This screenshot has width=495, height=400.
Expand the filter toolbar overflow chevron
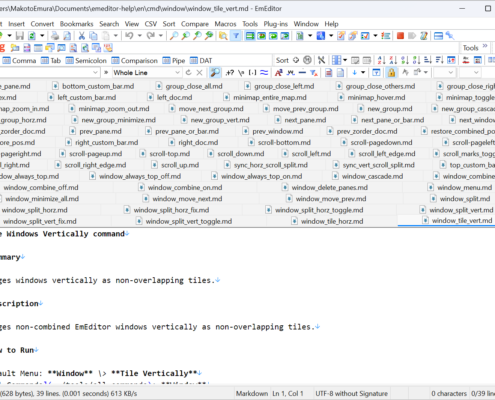click(x=106, y=72)
